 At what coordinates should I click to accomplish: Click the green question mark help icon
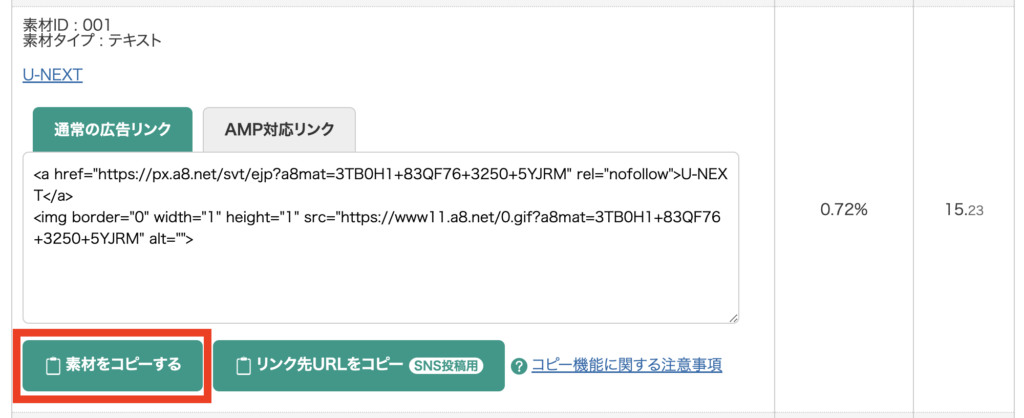click(x=519, y=366)
